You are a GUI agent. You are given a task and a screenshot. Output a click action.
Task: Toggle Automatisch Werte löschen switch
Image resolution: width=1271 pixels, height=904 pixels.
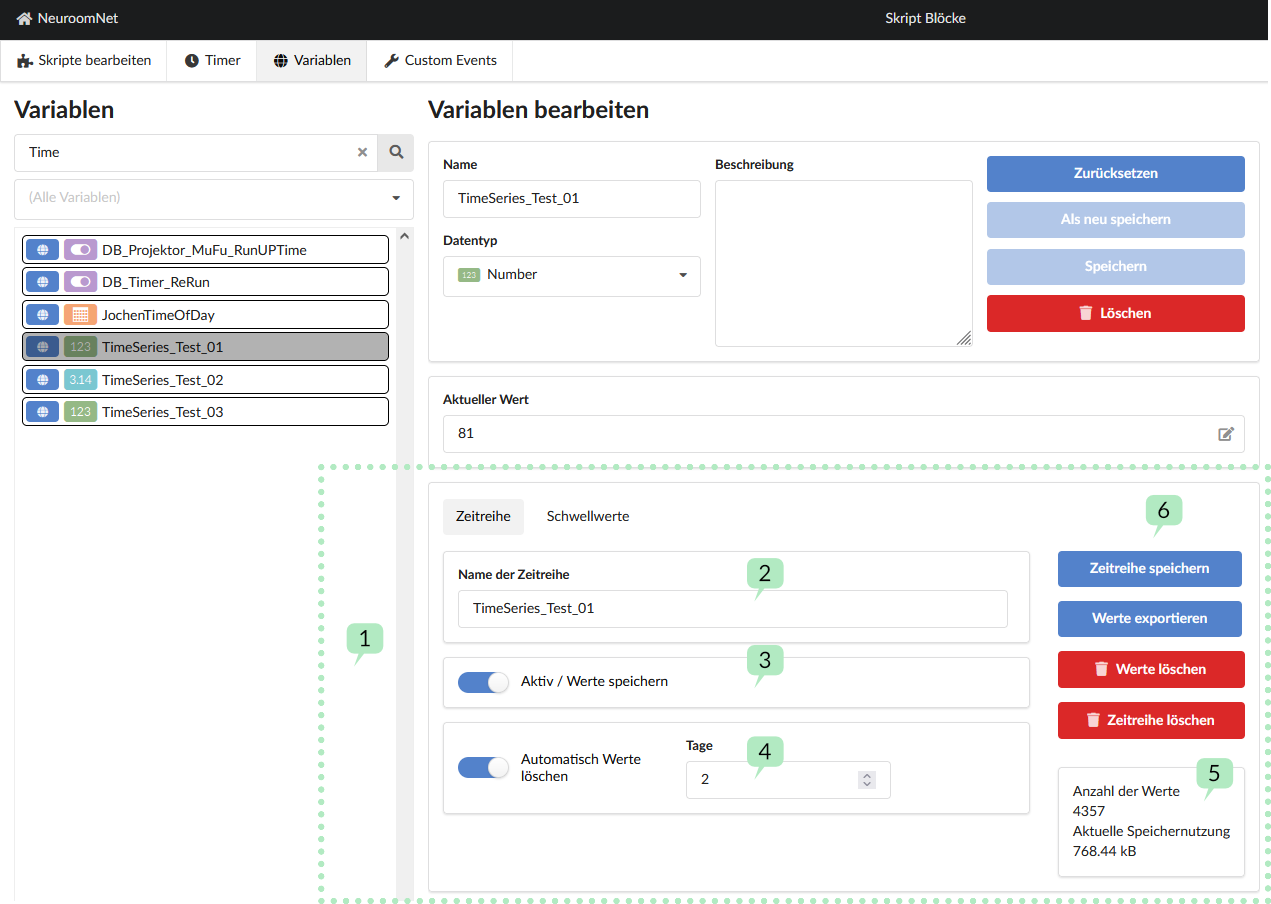484,767
